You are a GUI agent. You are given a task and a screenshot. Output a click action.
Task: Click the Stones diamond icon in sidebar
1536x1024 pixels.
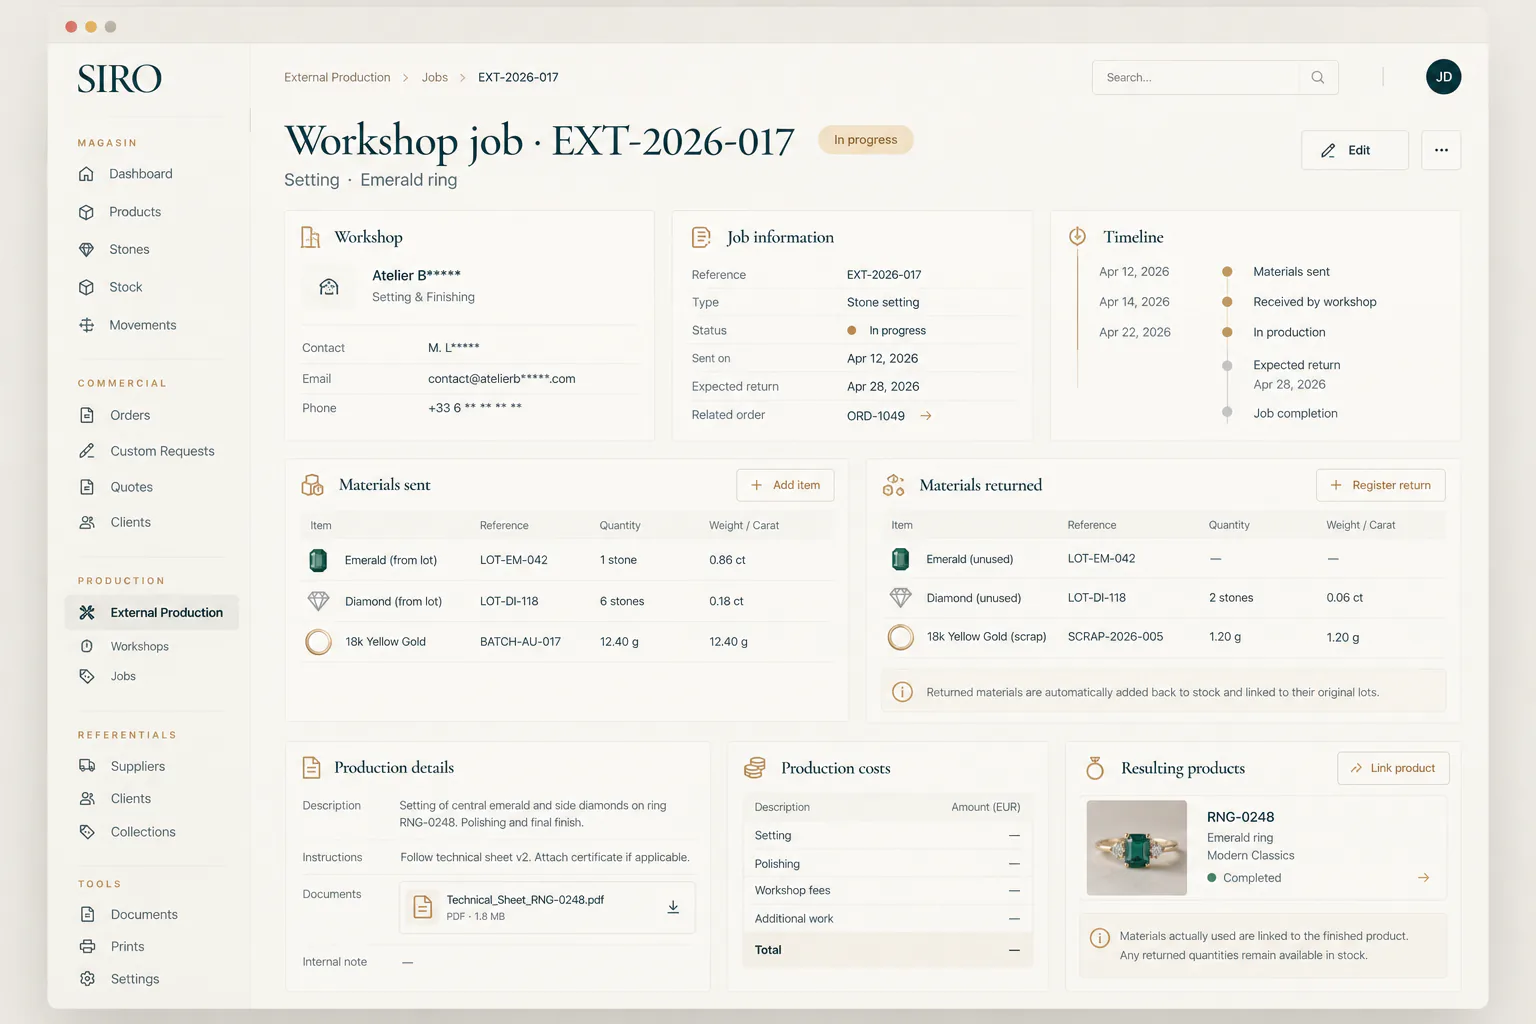click(87, 250)
